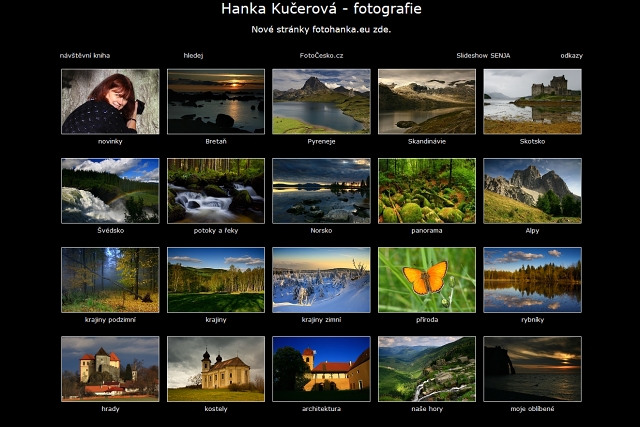The width and height of the screenshot is (640, 427).
Task: Click the Pyreneje caption label
Action: tap(321, 141)
